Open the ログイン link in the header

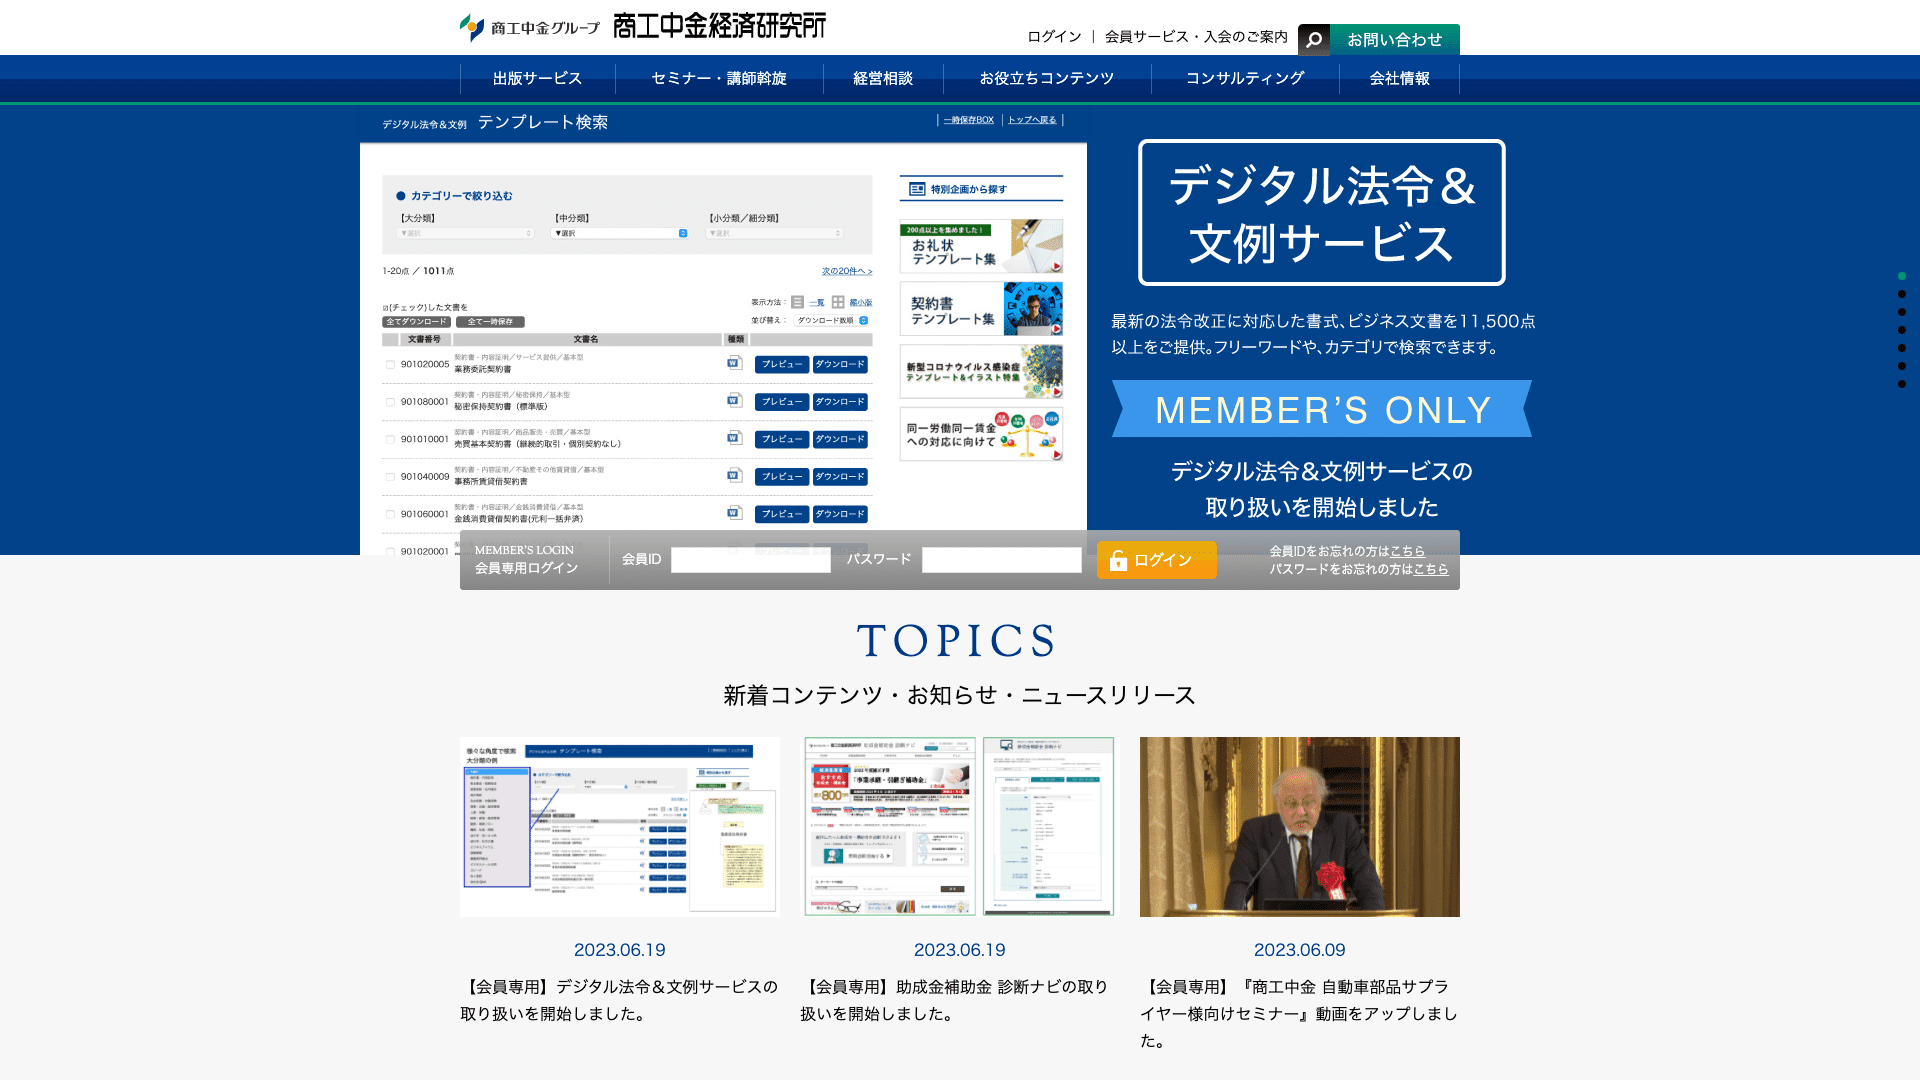click(x=1054, y=37)
